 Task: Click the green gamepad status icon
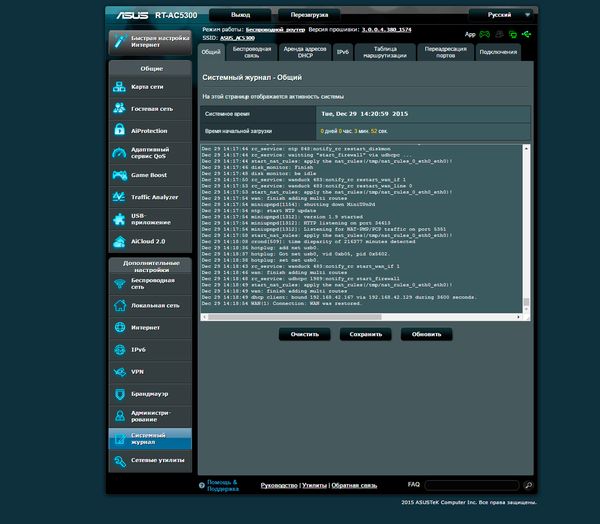pyautogui.click(x=485, y=34)
